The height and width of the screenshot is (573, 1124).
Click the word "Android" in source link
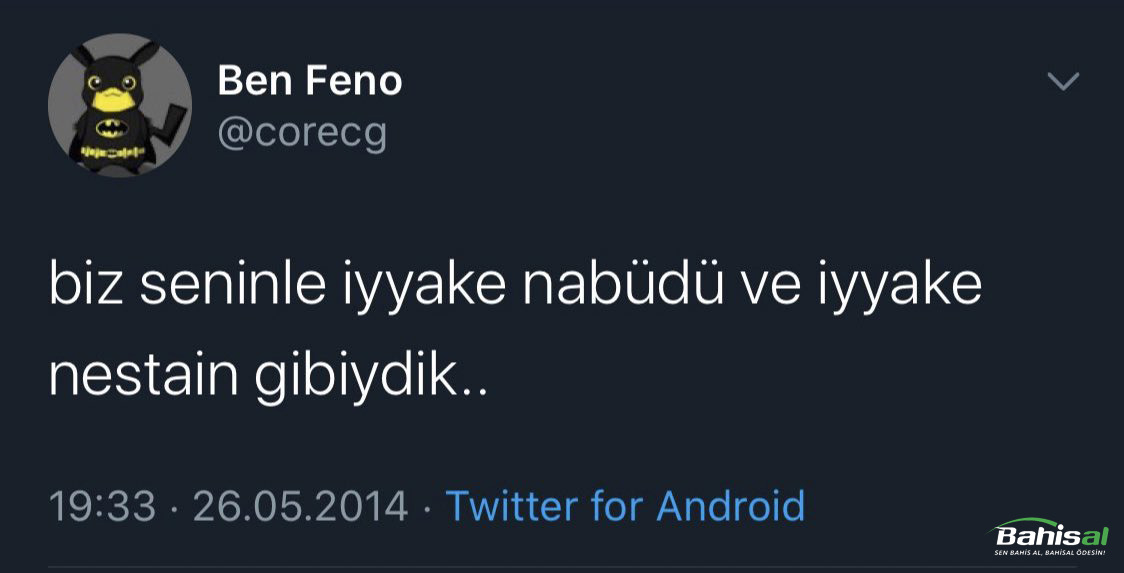pyautogui.click(x=730, y=506)
